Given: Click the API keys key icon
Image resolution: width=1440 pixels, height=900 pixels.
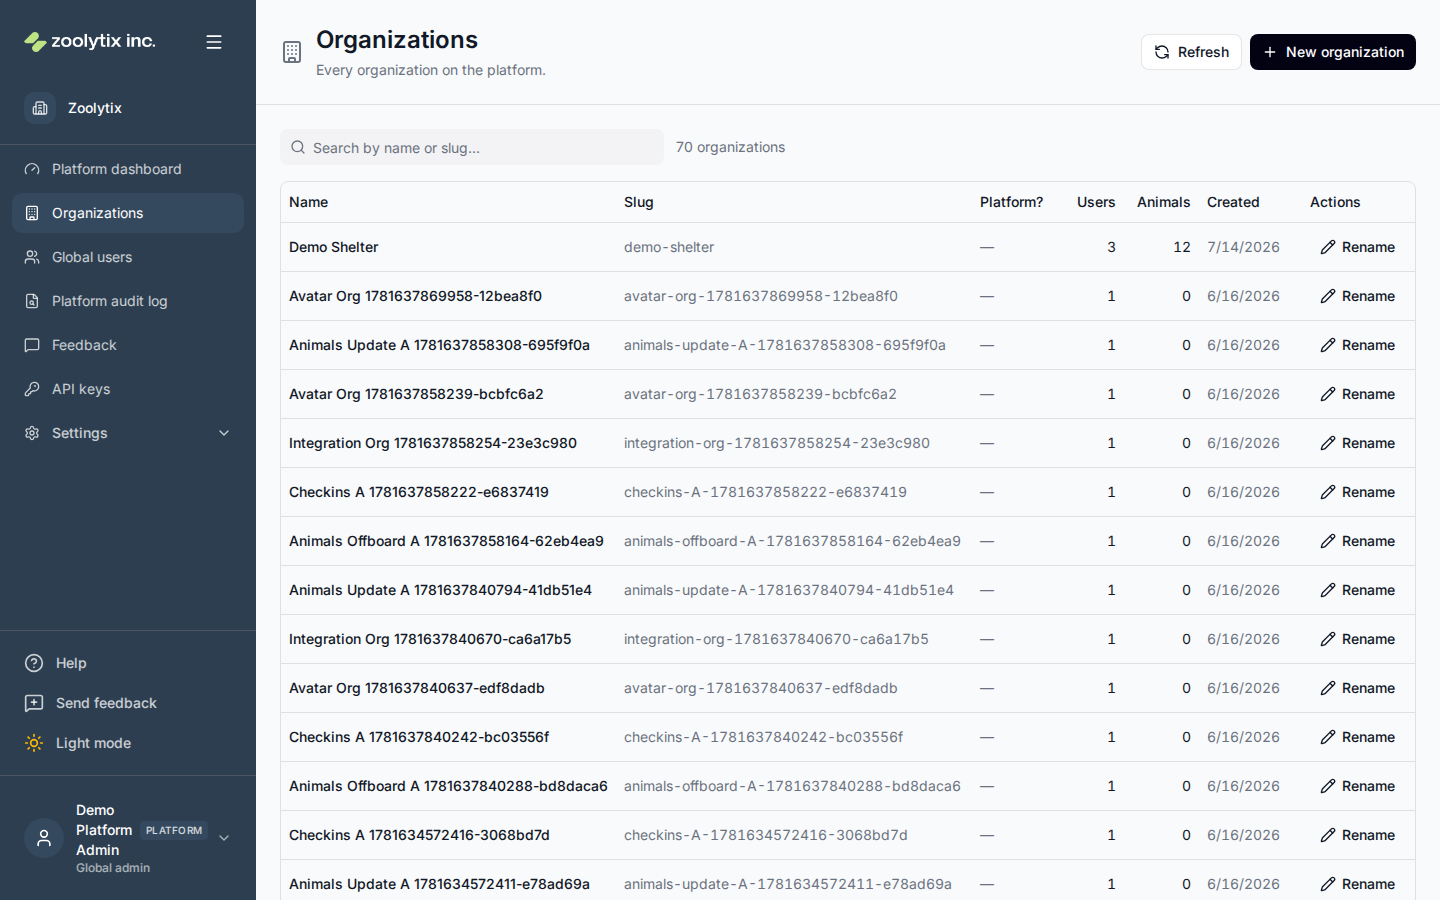Looking at the screenshot, I should 32,389.
